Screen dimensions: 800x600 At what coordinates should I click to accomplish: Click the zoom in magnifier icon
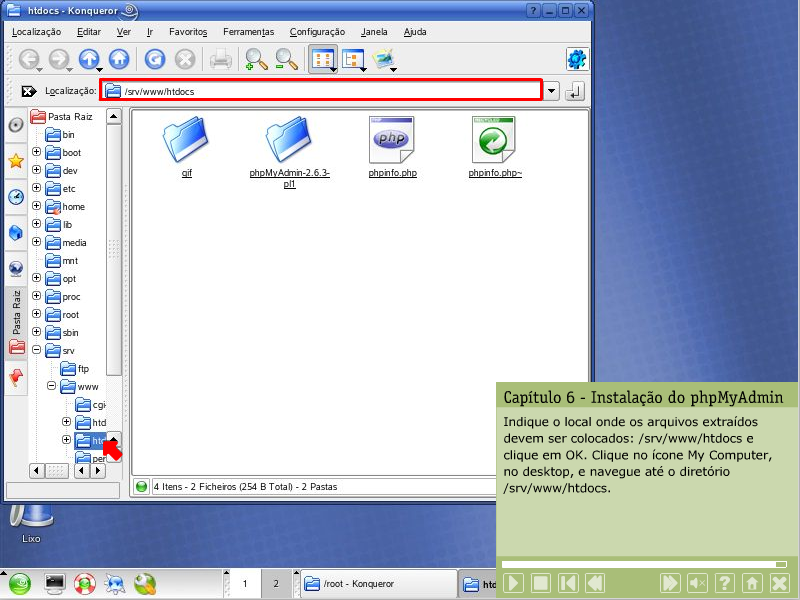pos(255,60)
